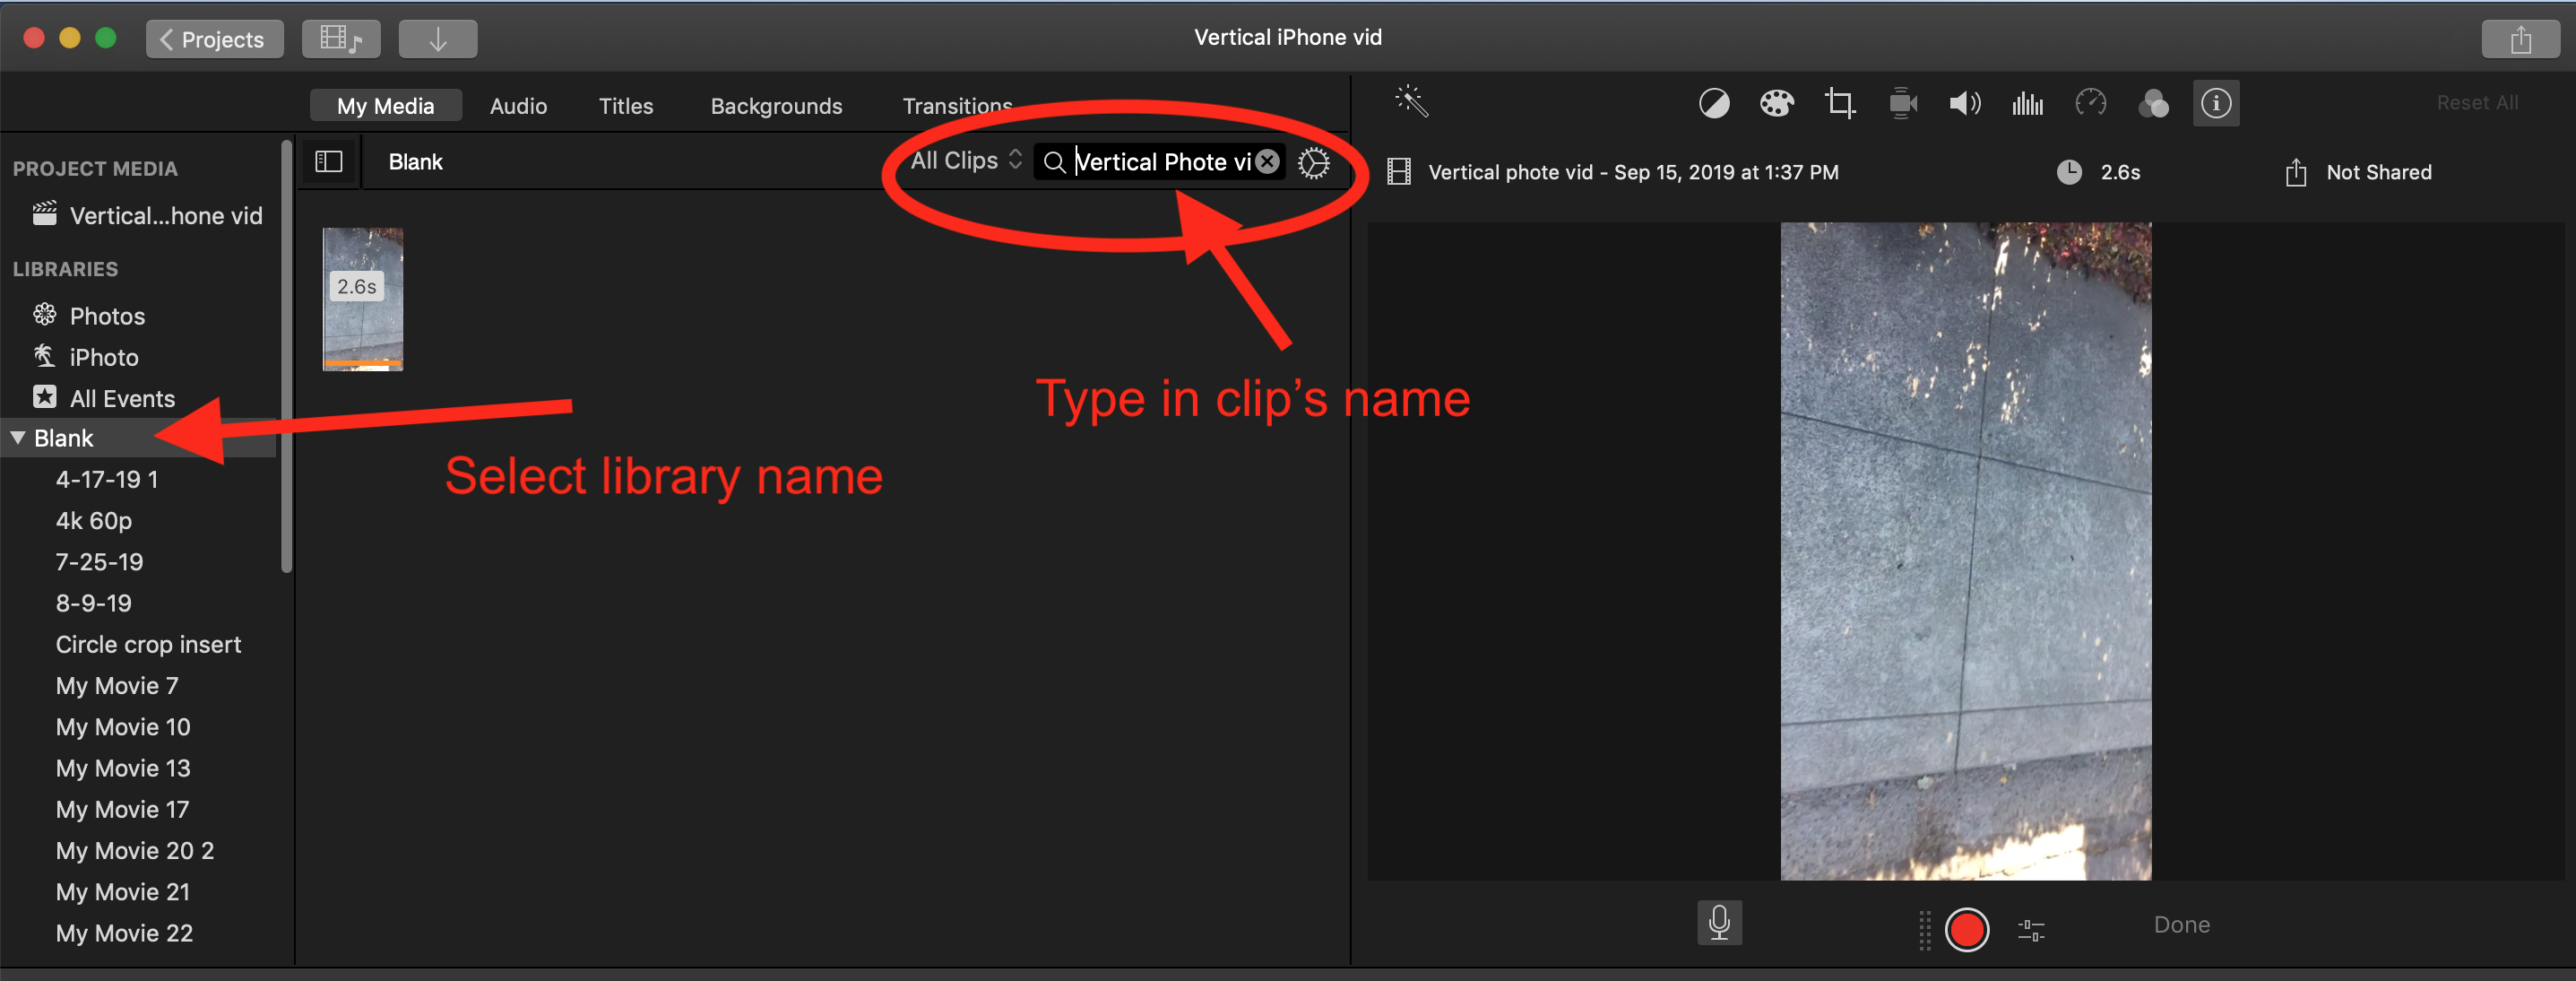Click the voiceover microphone button
The width and height of the screenshot is (2576, 981).
(1719, 922)
